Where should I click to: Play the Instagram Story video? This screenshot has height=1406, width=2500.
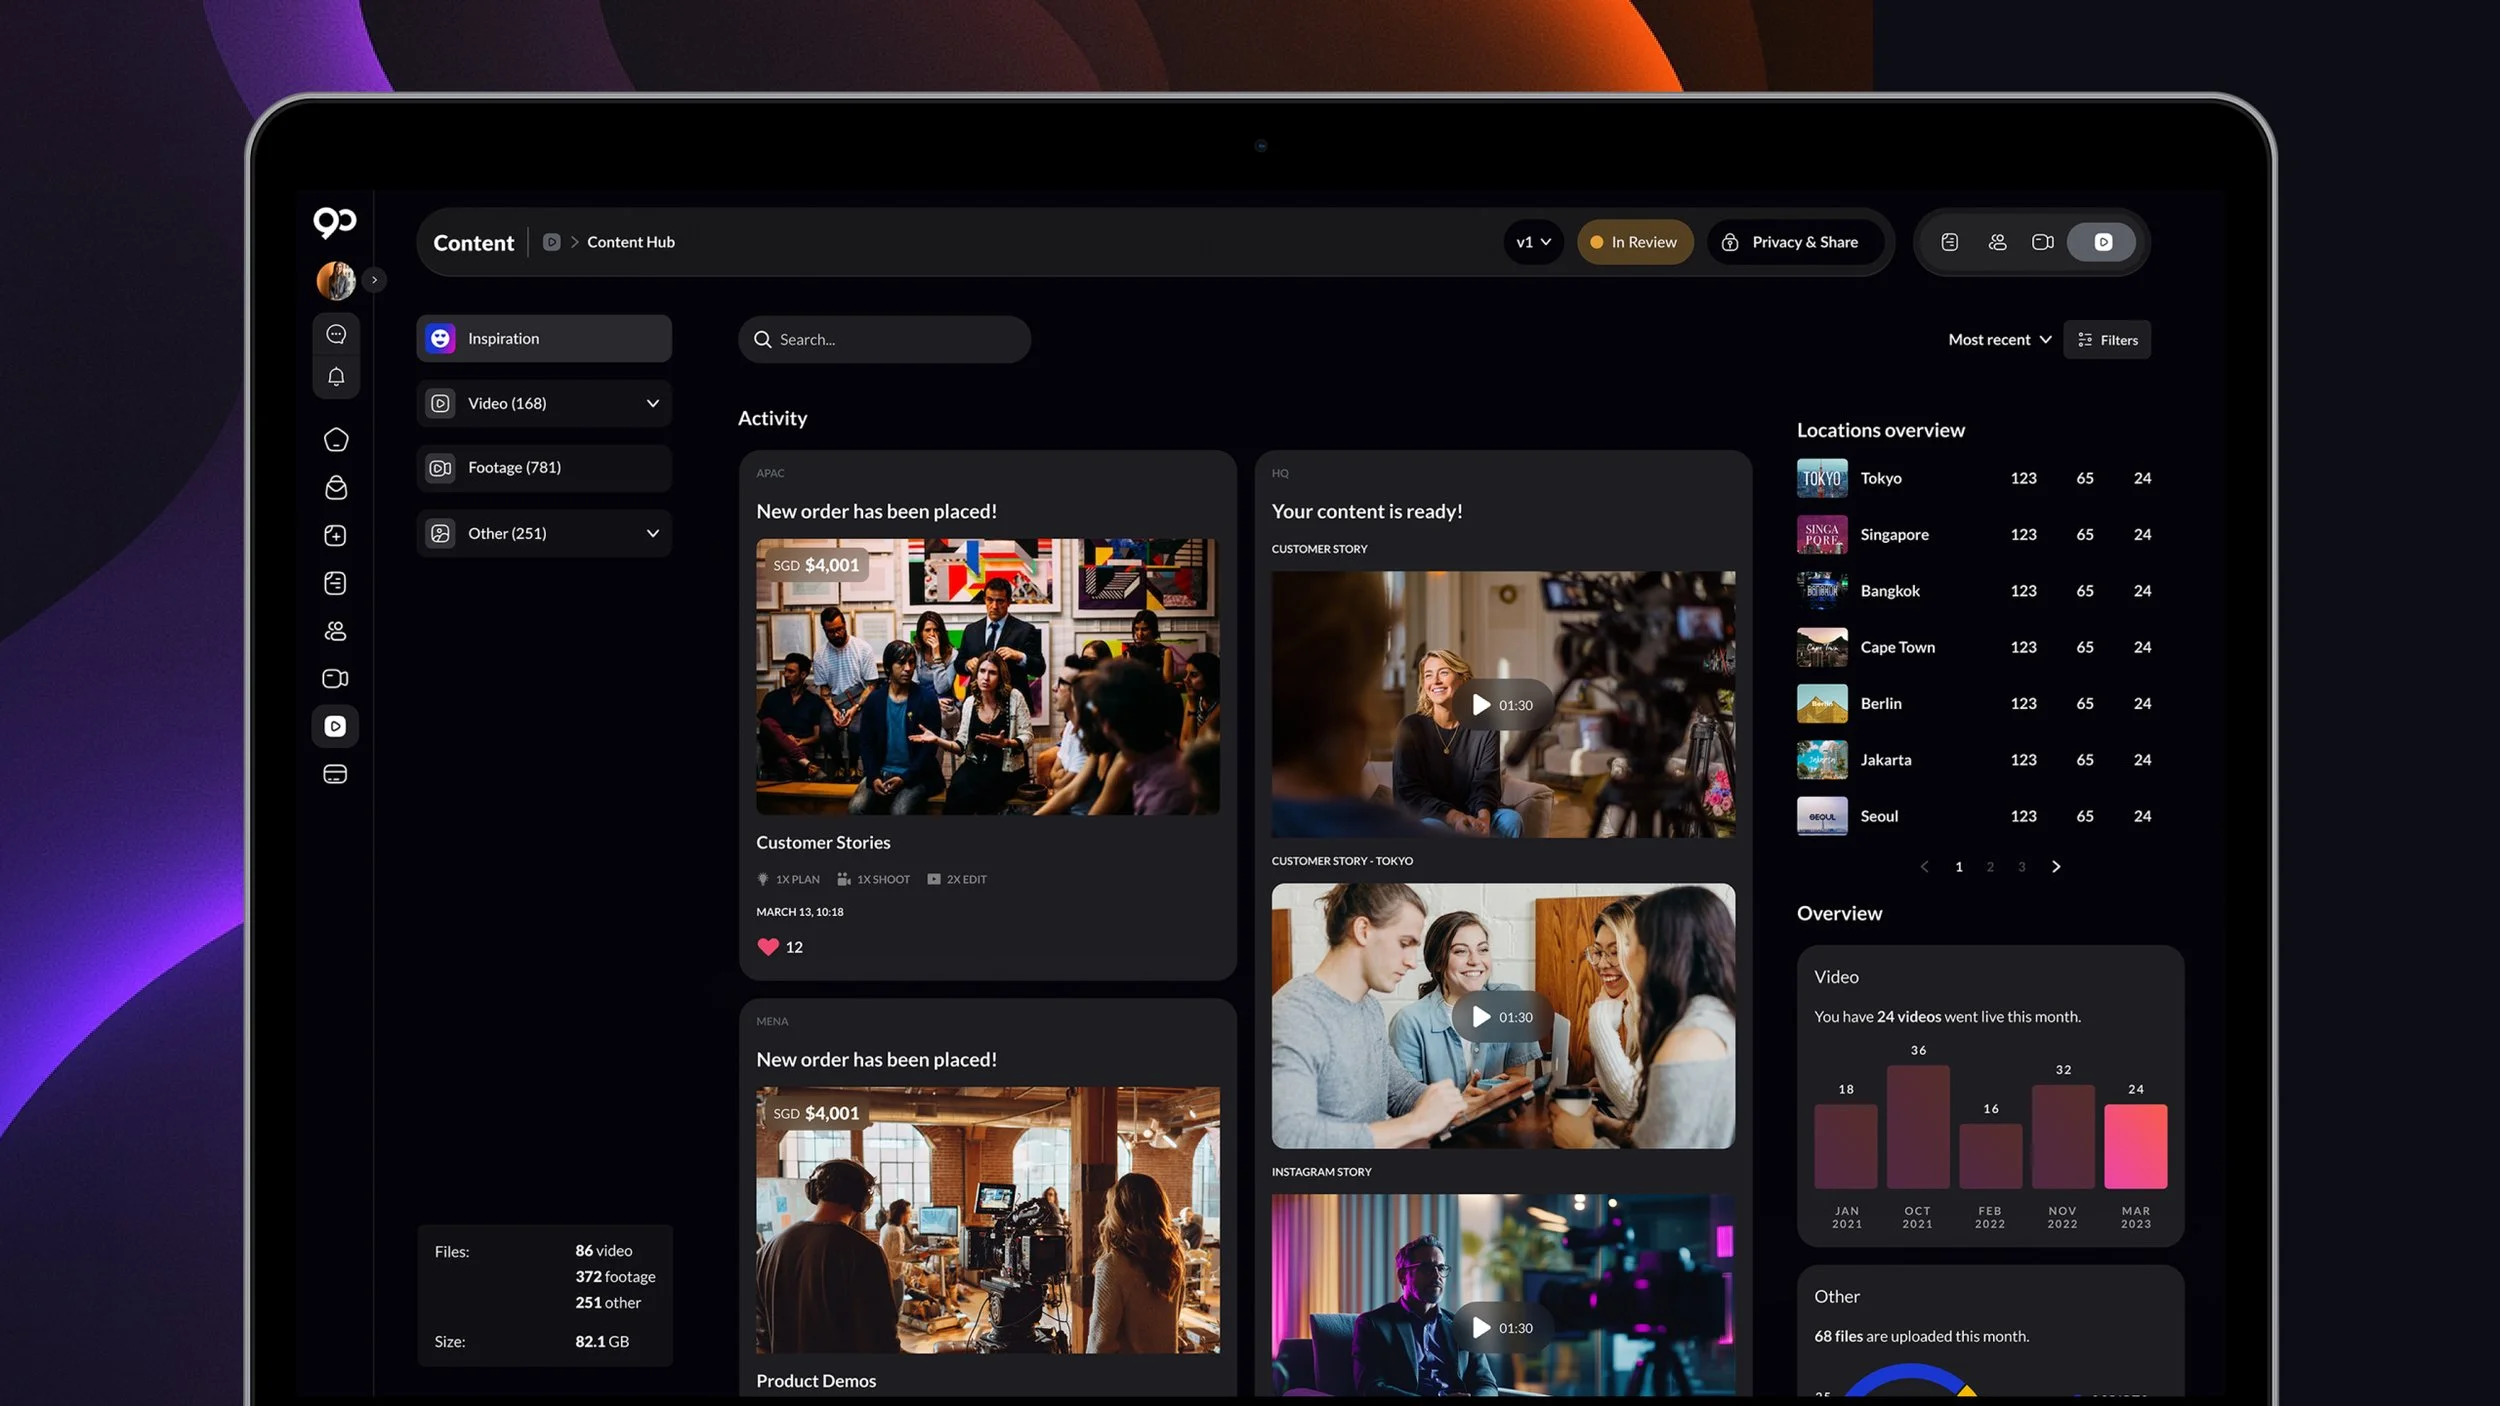tap(1503, 1328)
